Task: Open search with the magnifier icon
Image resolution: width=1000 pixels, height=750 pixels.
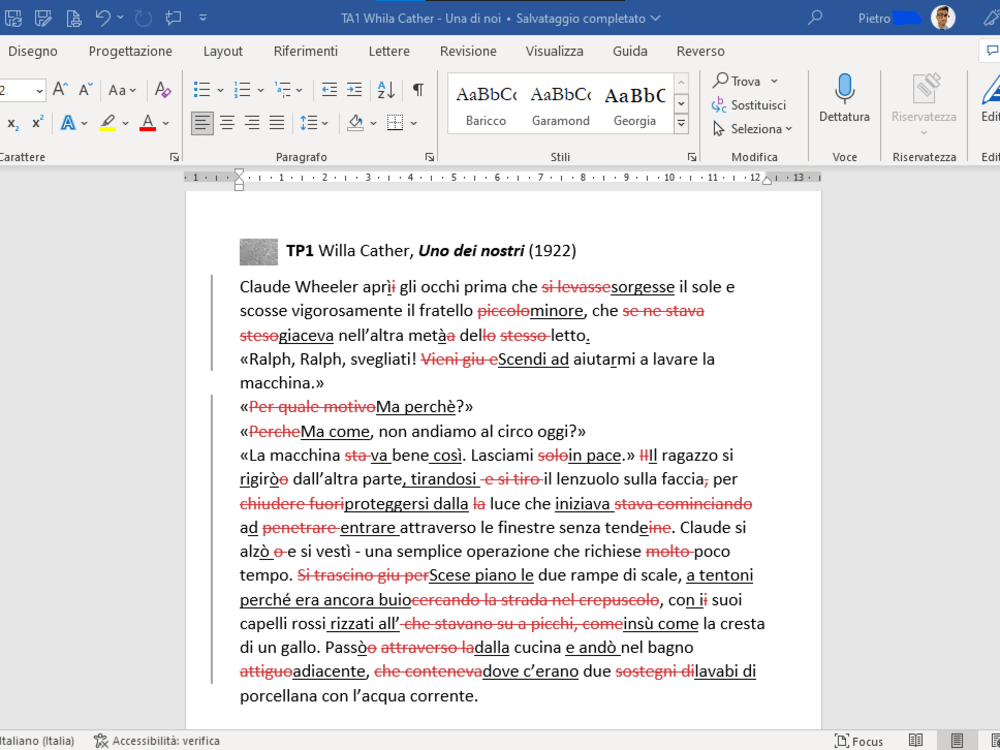Action: click(814, 18)
